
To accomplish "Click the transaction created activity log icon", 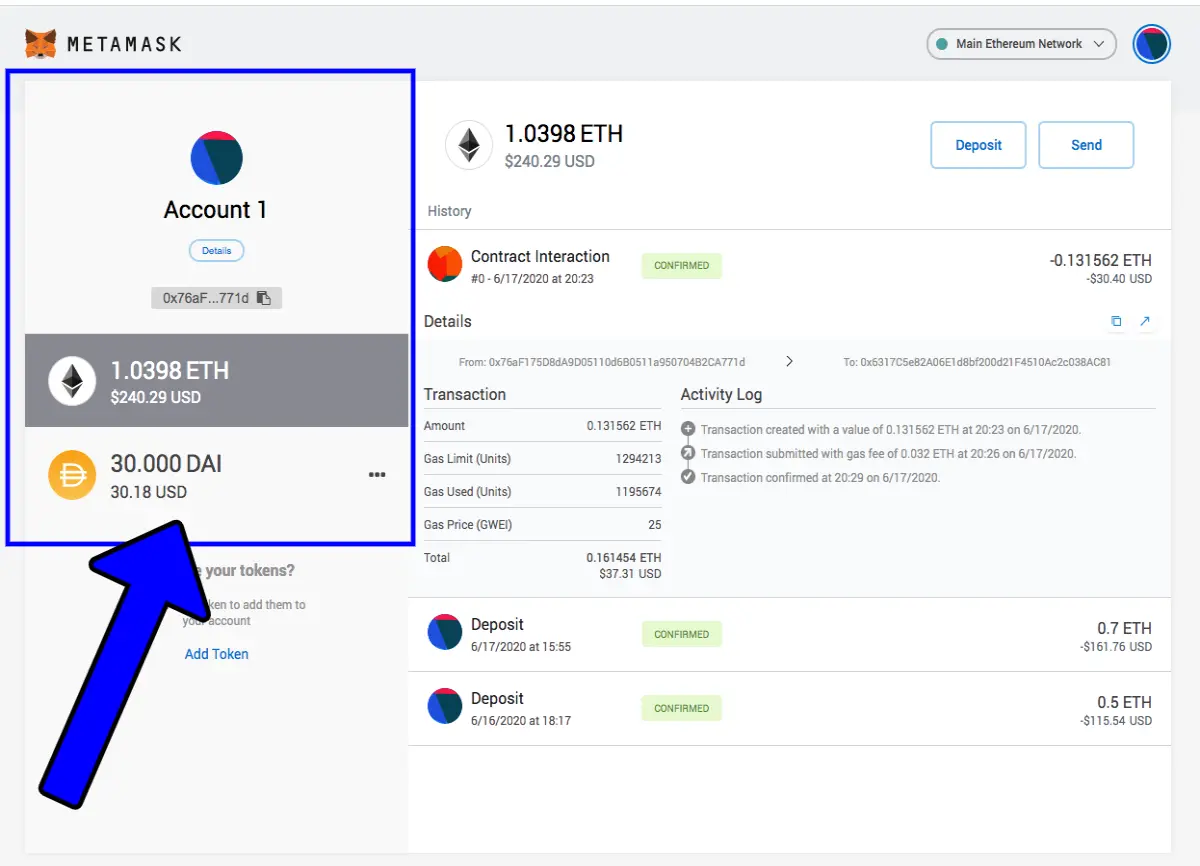I will [688, 429].
